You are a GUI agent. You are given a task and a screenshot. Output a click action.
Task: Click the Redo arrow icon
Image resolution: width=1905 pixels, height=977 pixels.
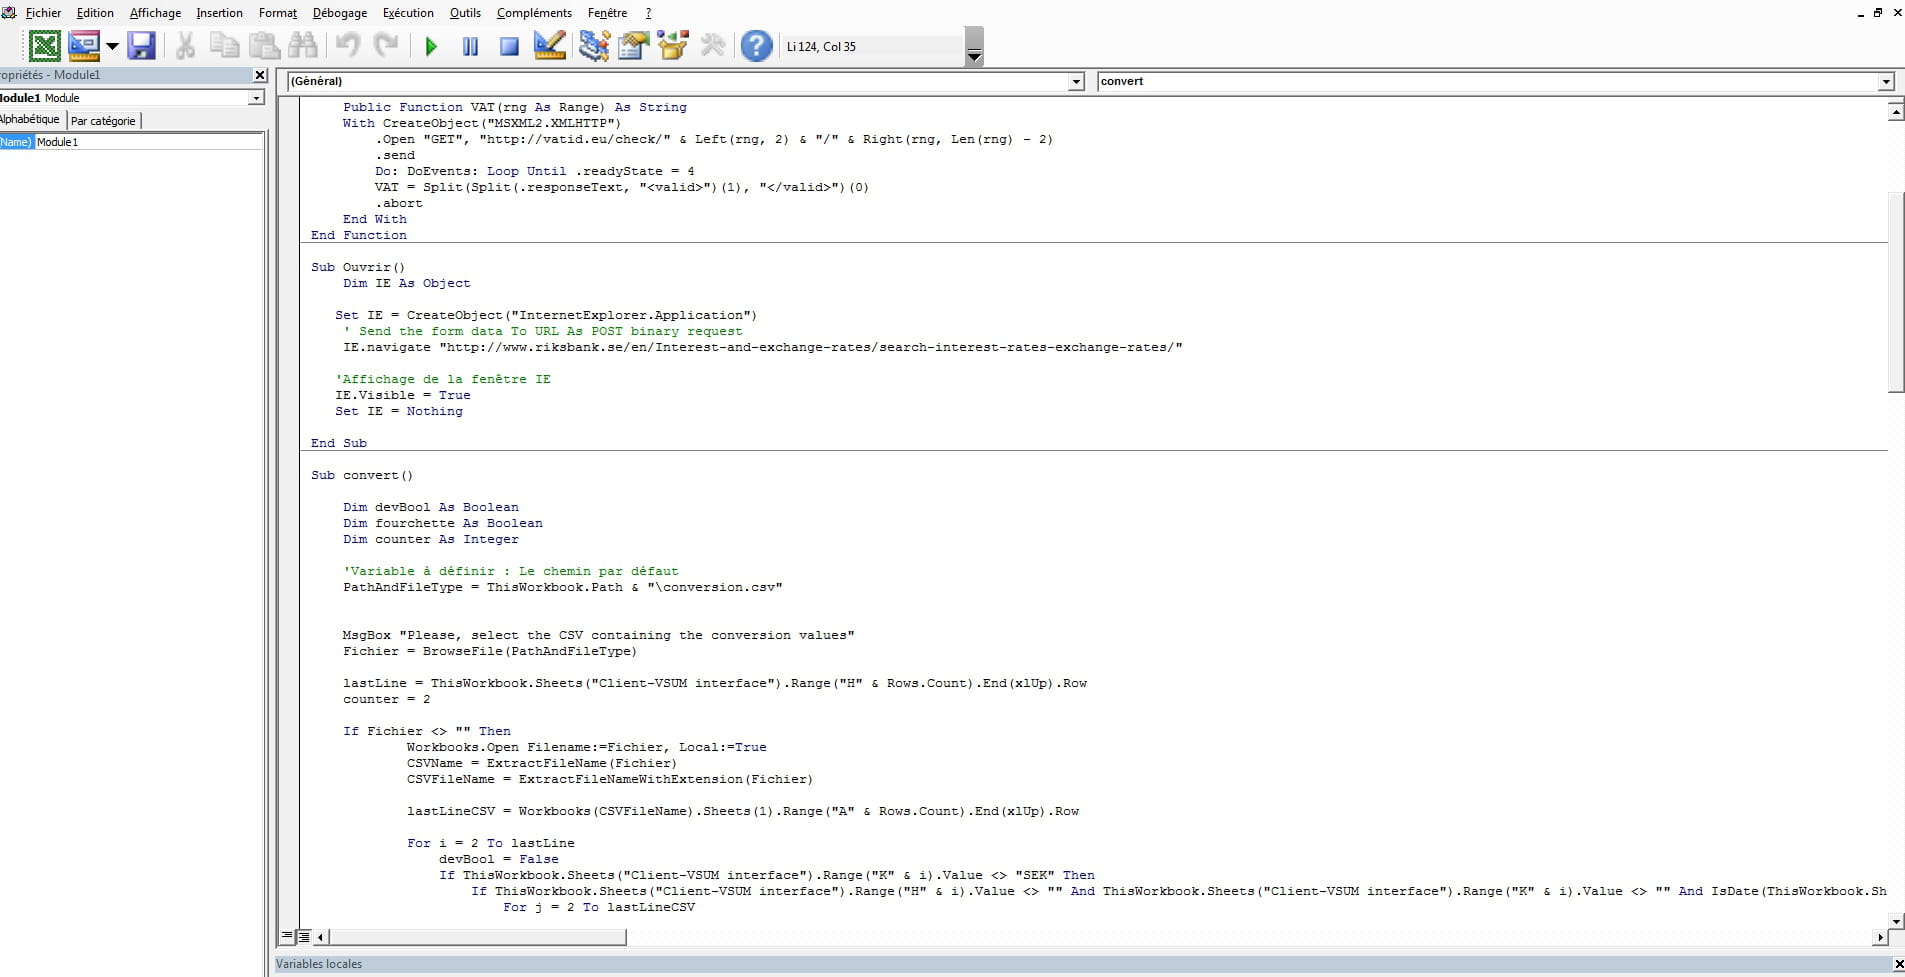pyautogui.click(x=386, y=46)
